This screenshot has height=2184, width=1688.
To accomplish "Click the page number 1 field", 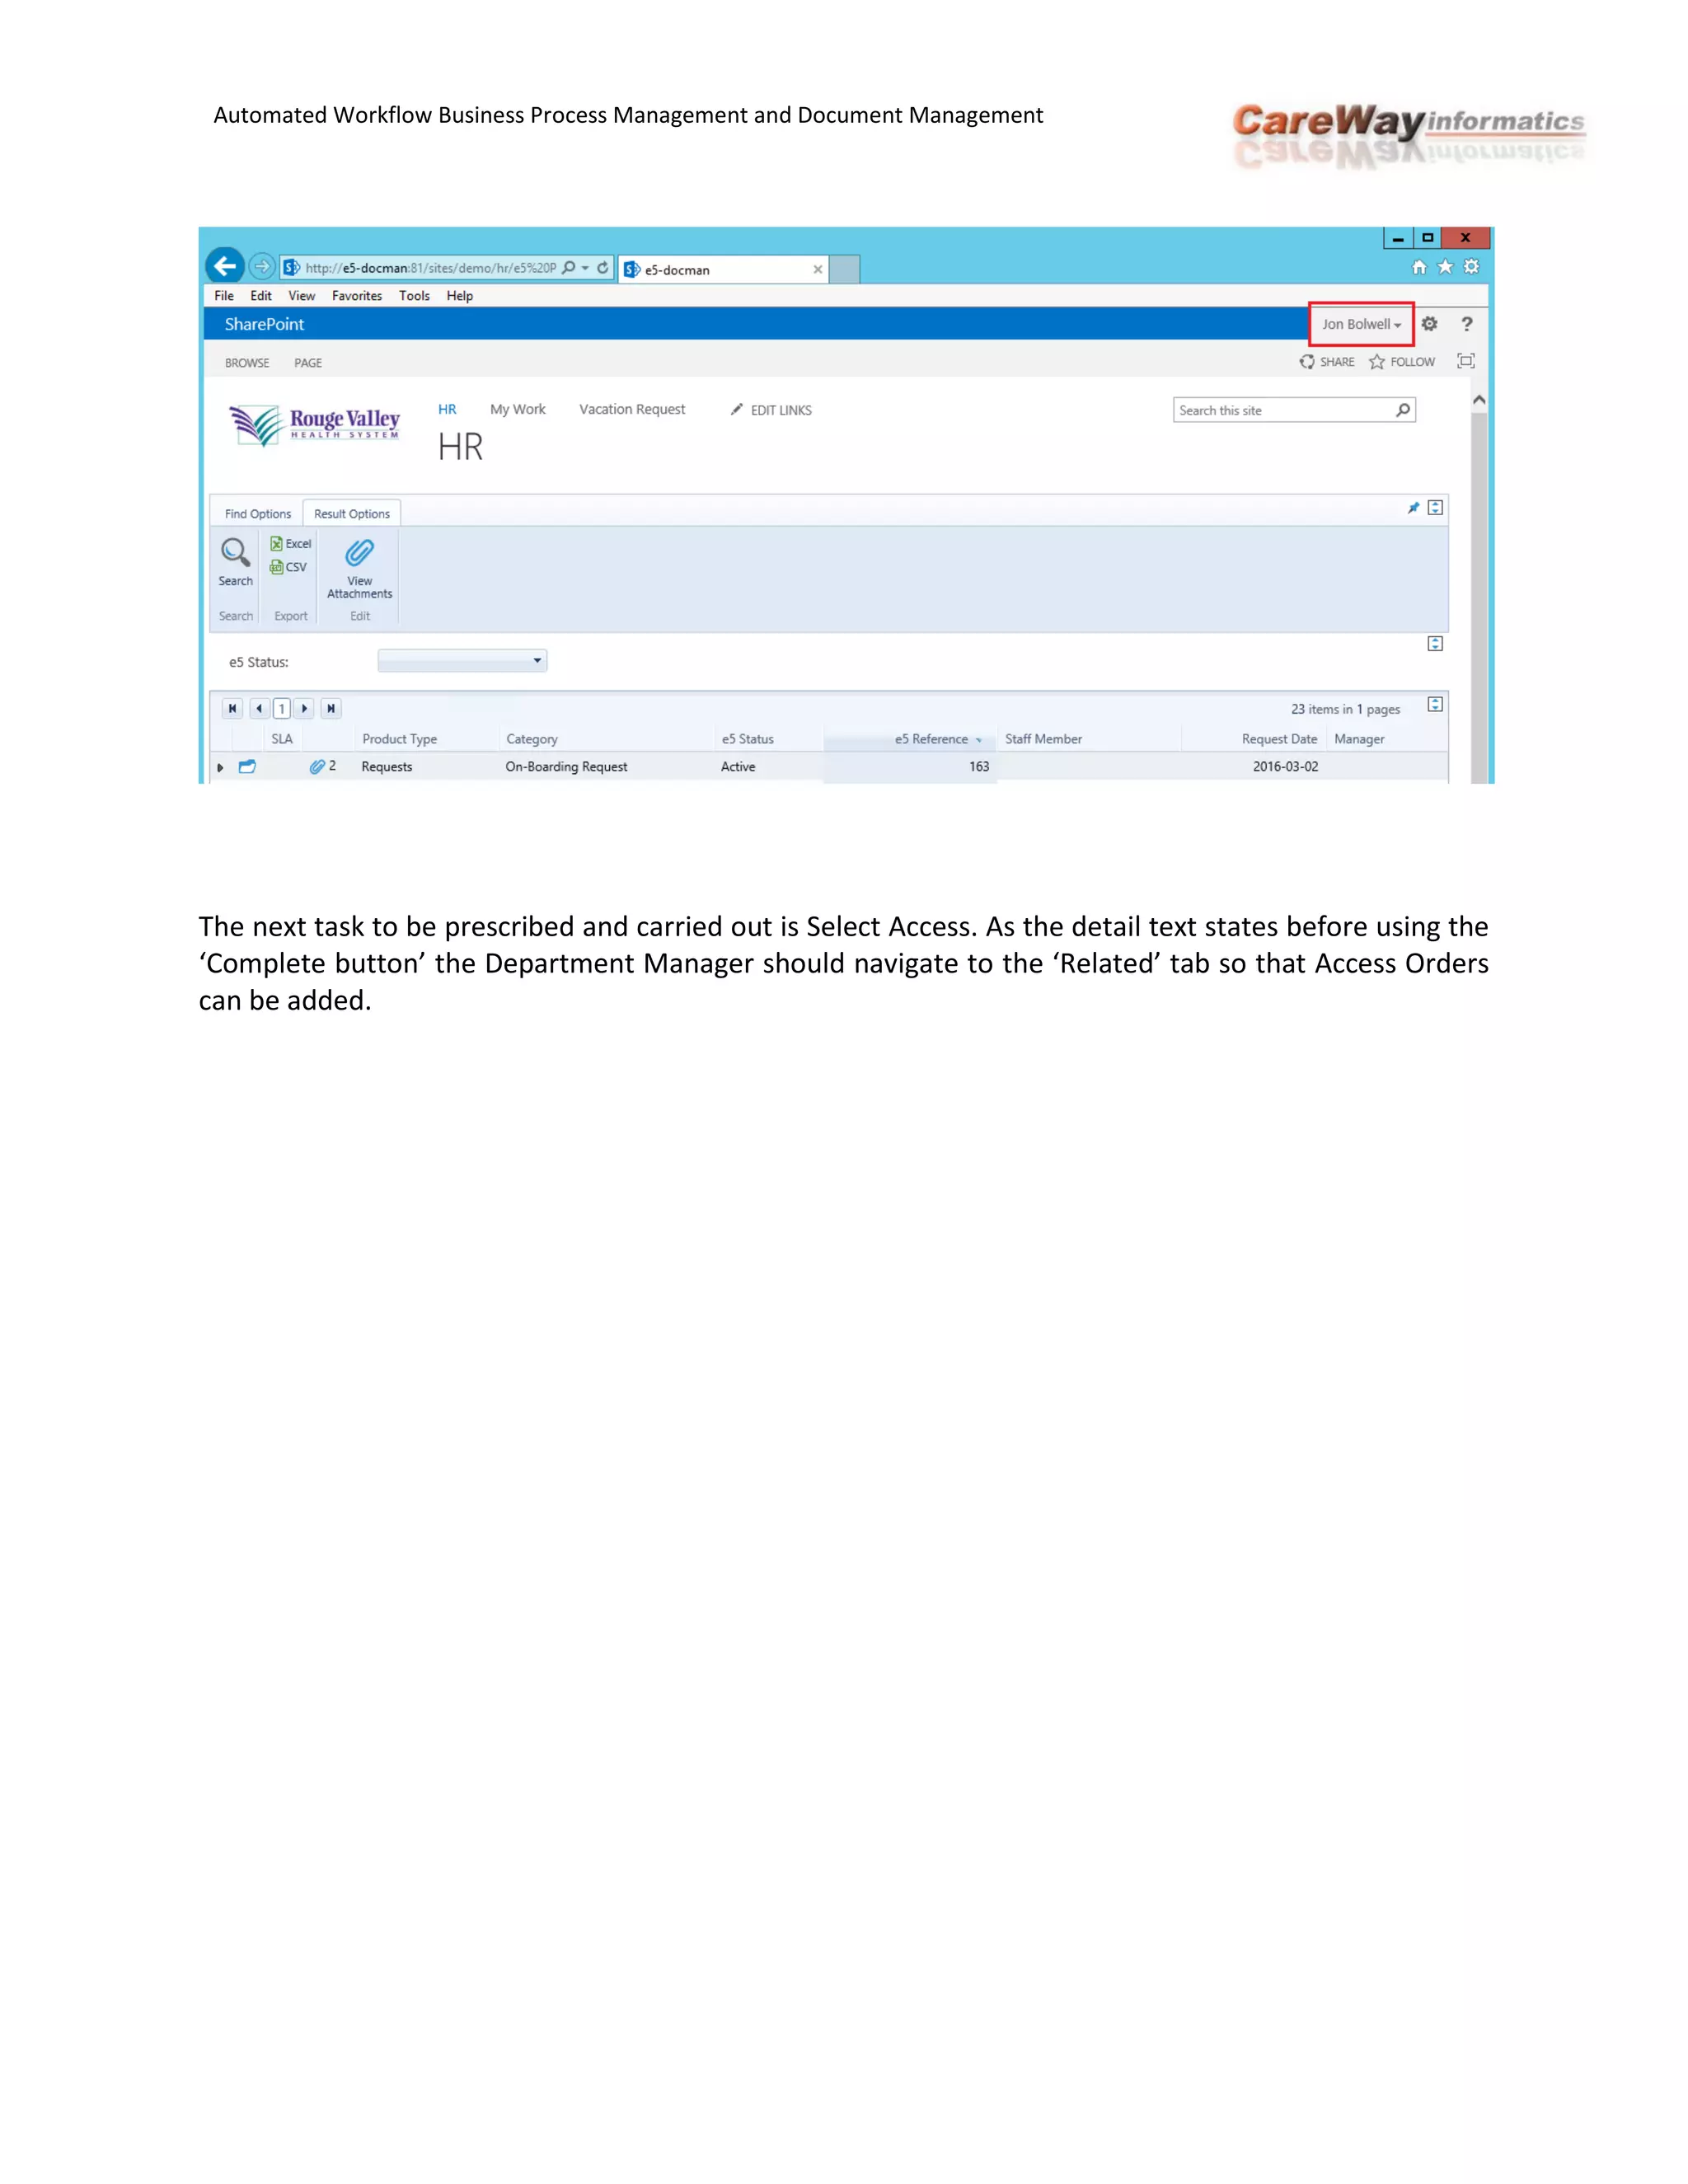I will [x=282, y=708].
